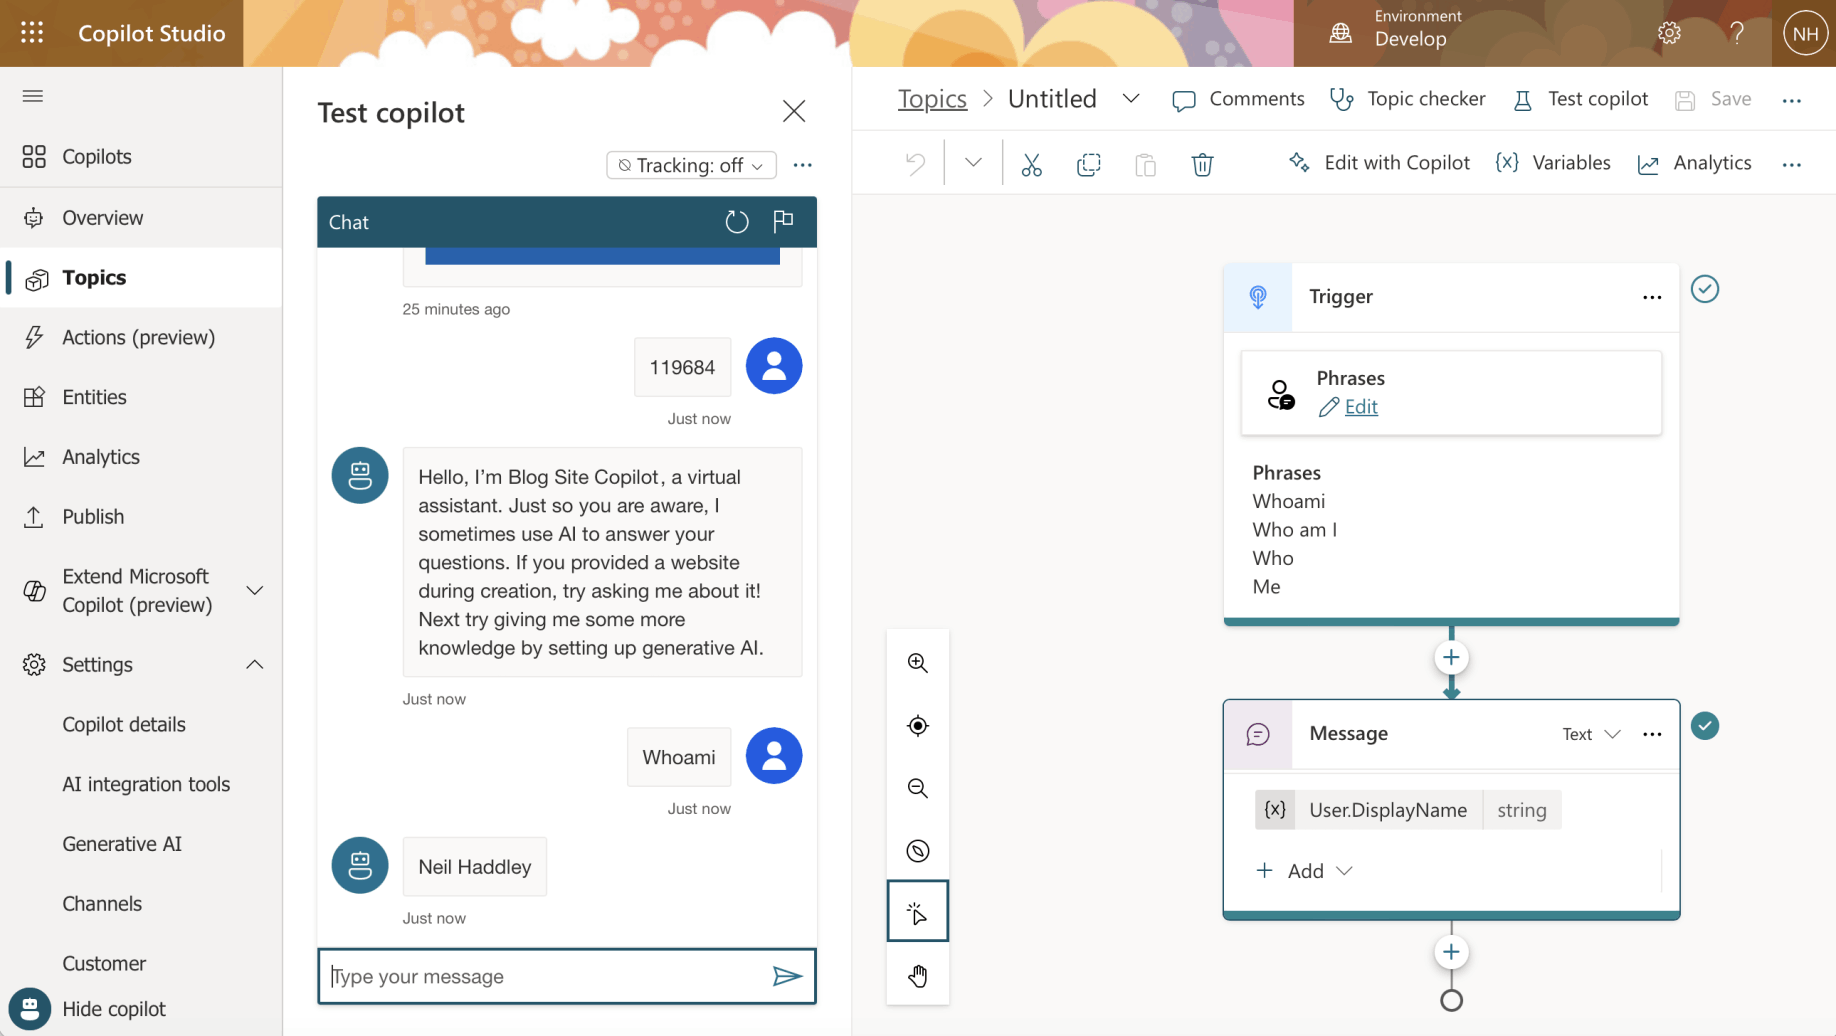Viewport: 1836px width, 1036px height.
Task: Zoom out on the canvas
Action: point(918,789)
